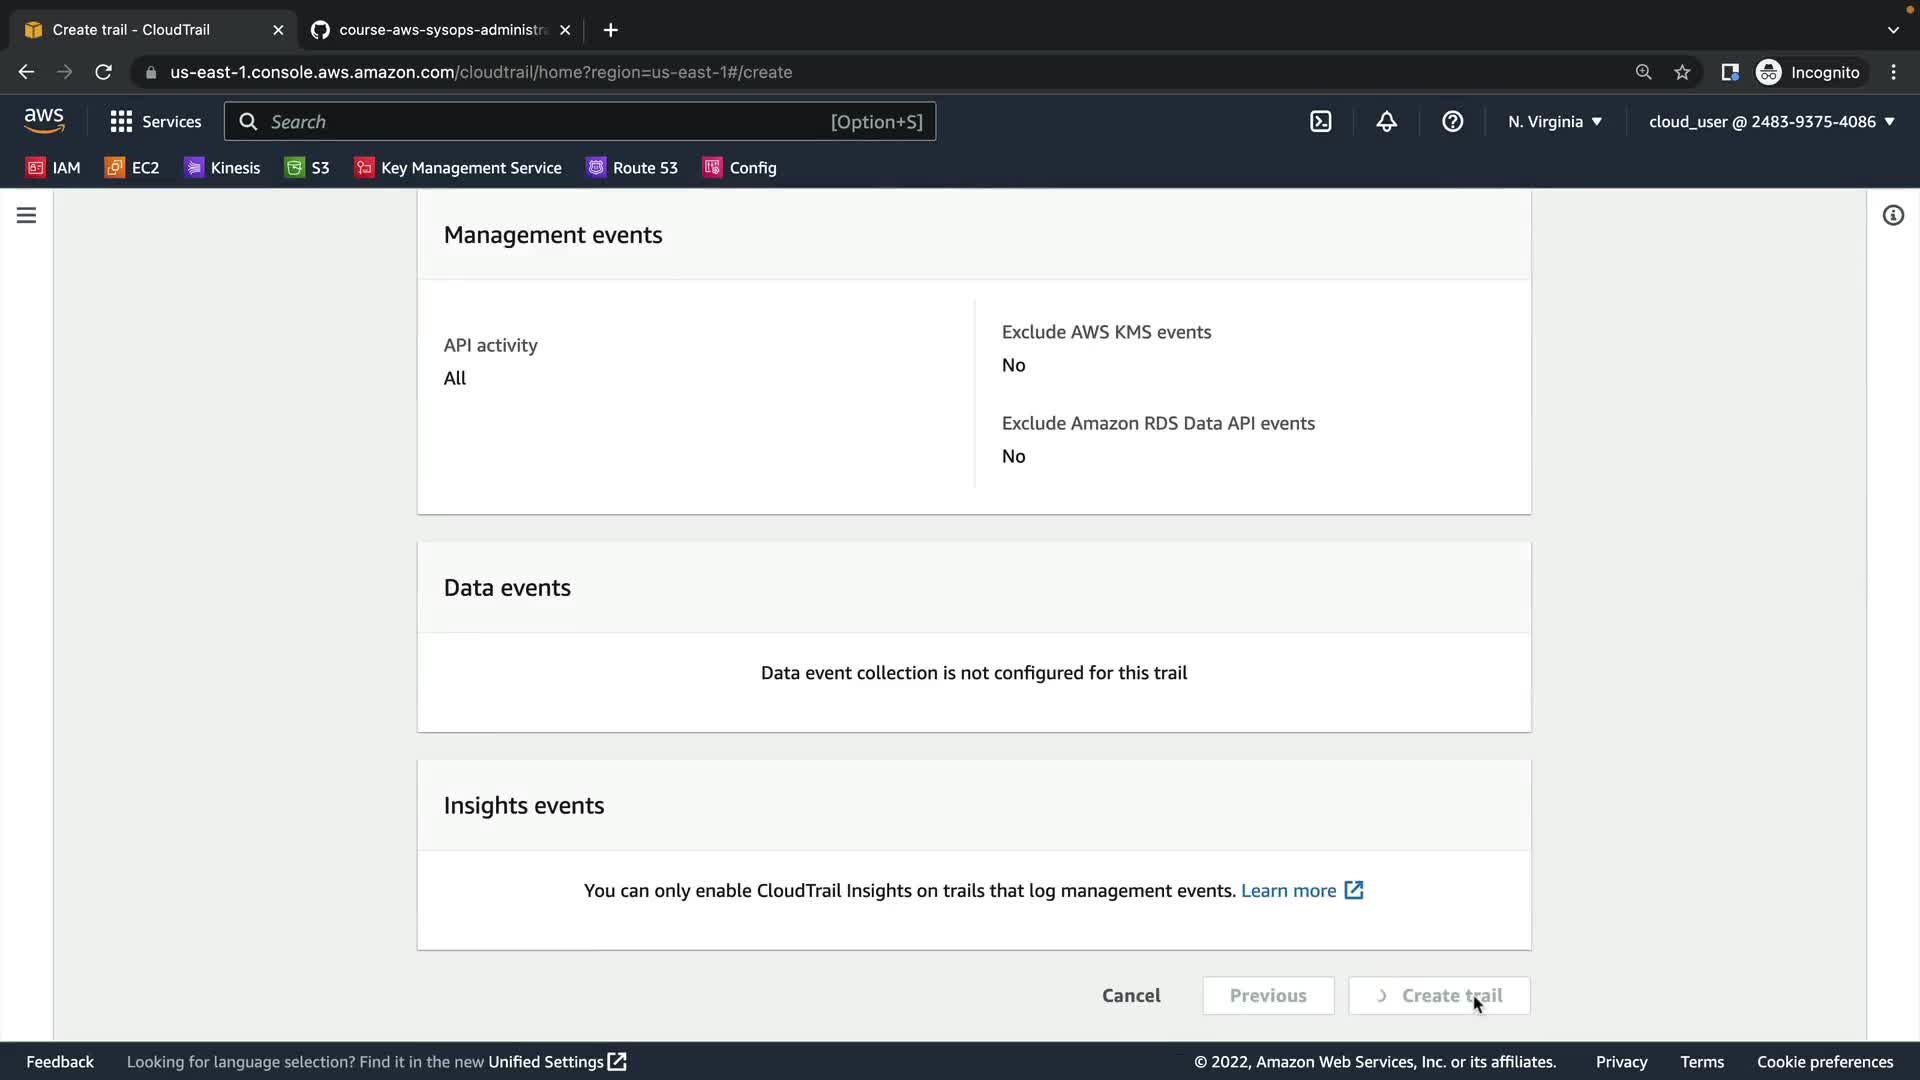1920x1080 pixels.
Task: Open the Learn more link
Action: (1301, 890)
